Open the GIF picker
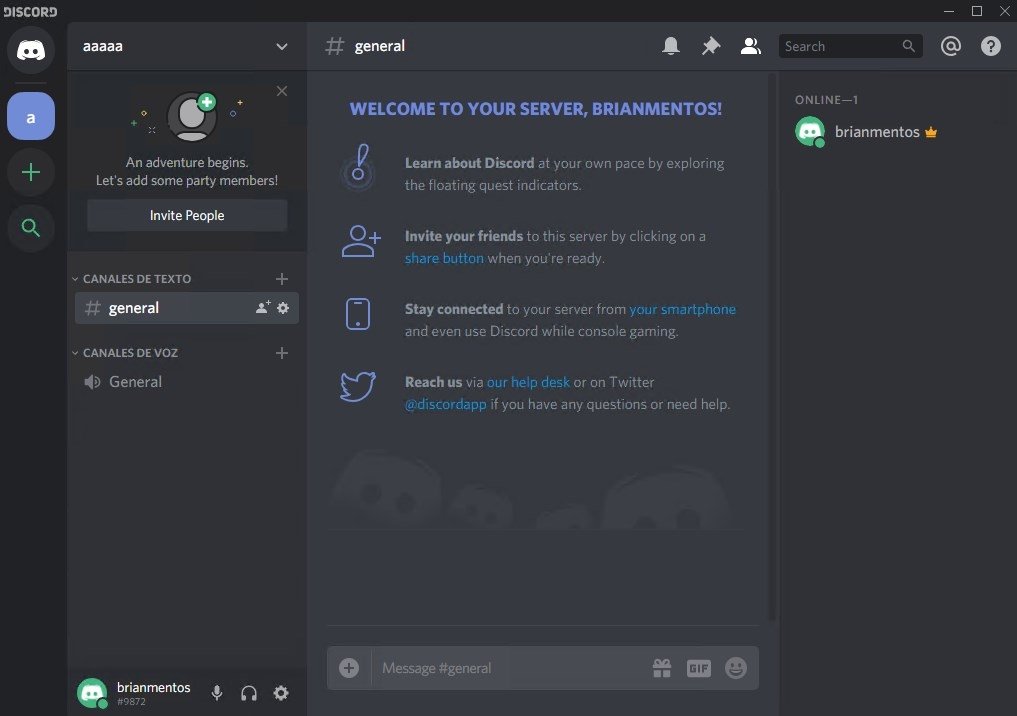 tap(699, 668)
